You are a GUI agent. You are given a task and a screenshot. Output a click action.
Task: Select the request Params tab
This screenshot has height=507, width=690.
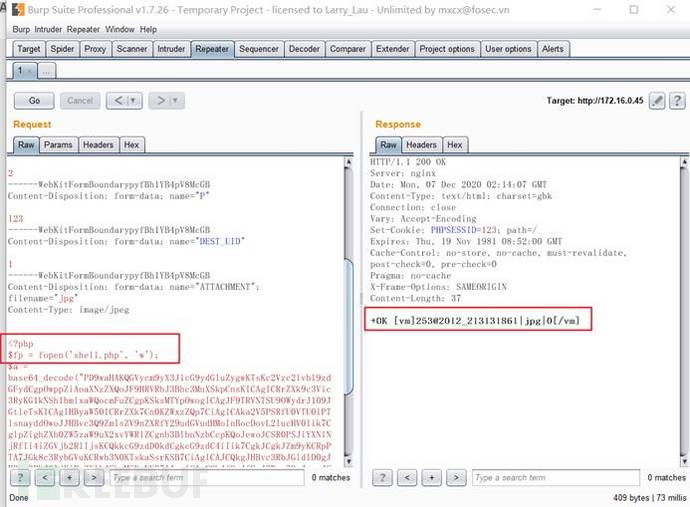(x=58, y=145)
